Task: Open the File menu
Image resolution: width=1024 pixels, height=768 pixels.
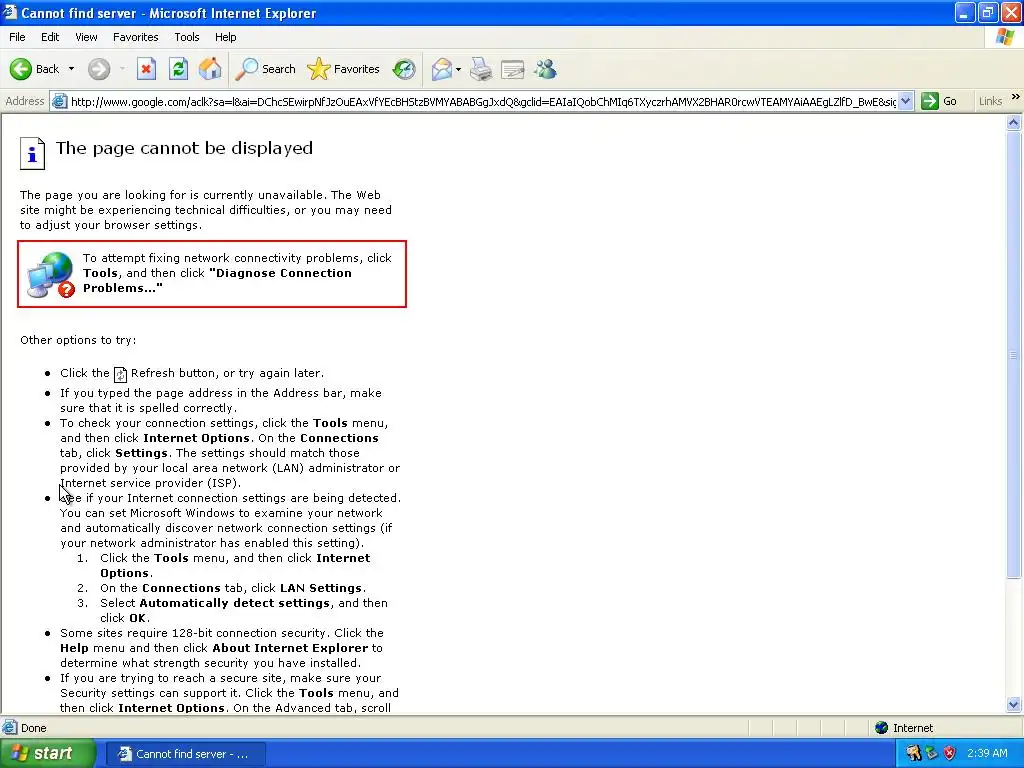Action: tap(17, 37)
